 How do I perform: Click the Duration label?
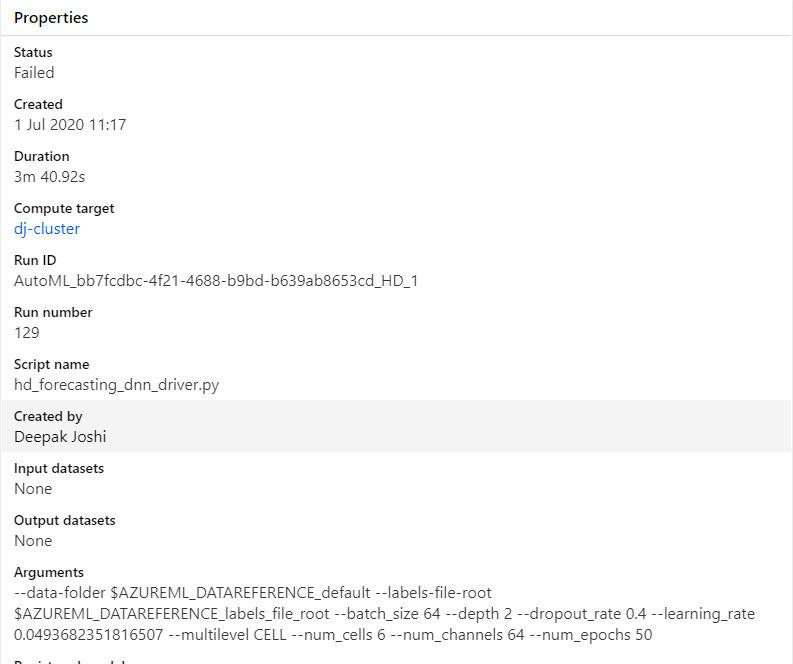[x=41, y=156]
